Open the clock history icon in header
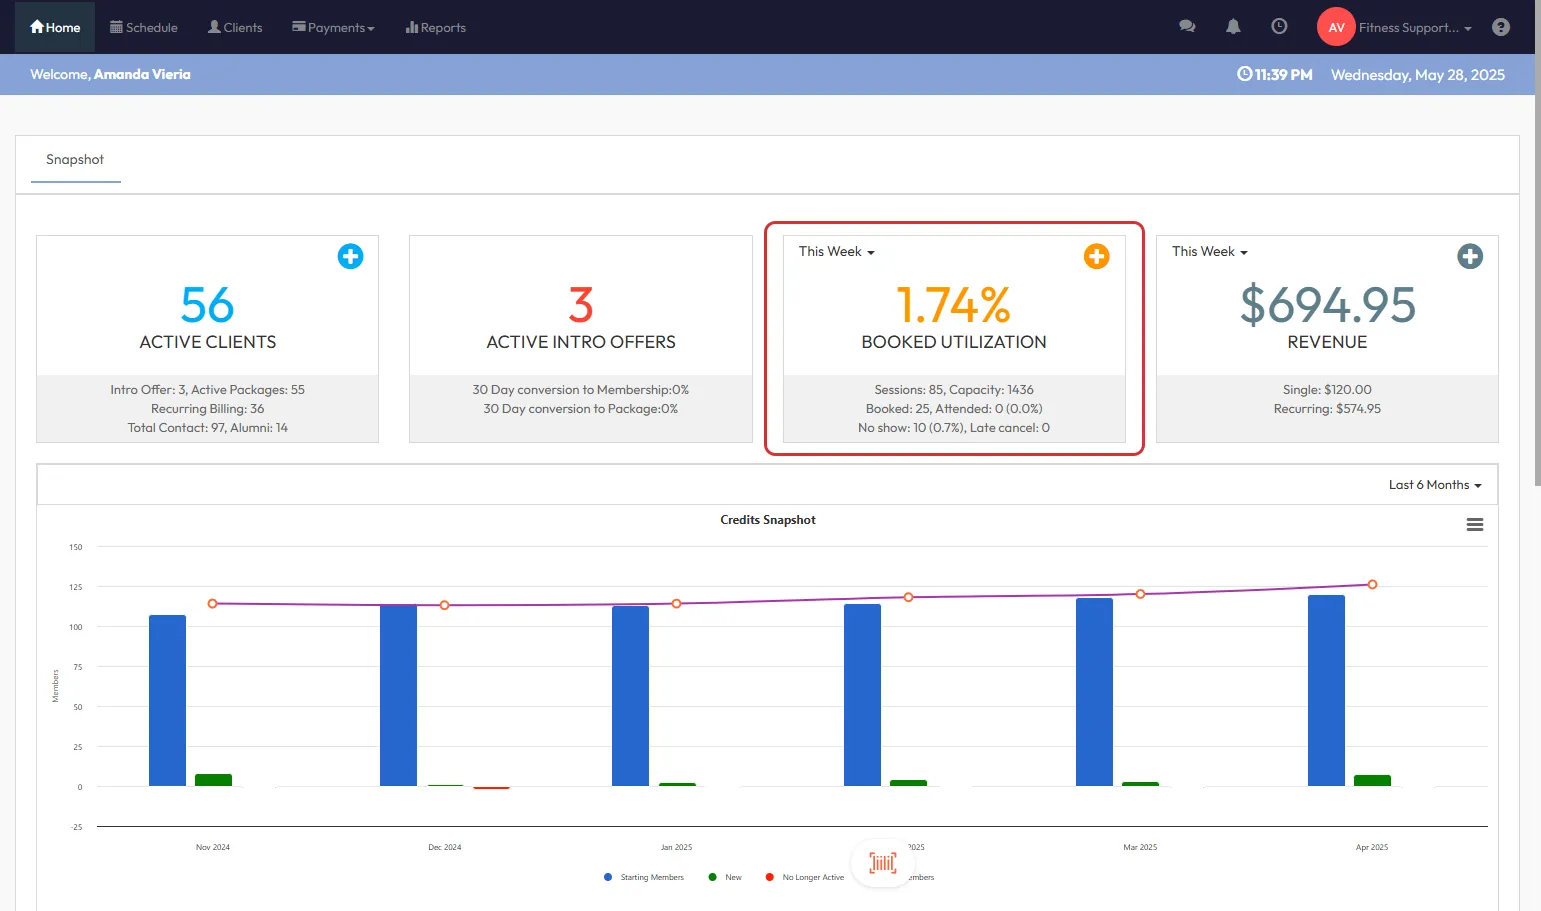This screenshot has width=1541, height=911. tap(1279, 27)
